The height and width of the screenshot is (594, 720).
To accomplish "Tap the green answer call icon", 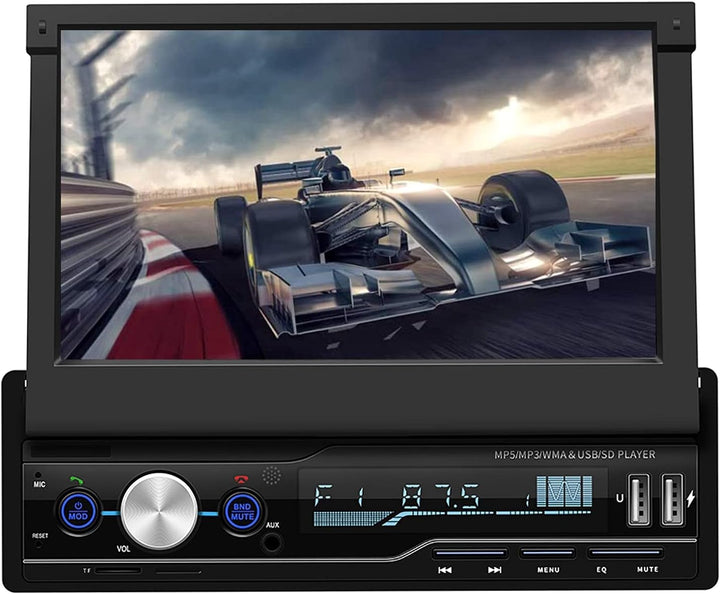I will point(78,480).
